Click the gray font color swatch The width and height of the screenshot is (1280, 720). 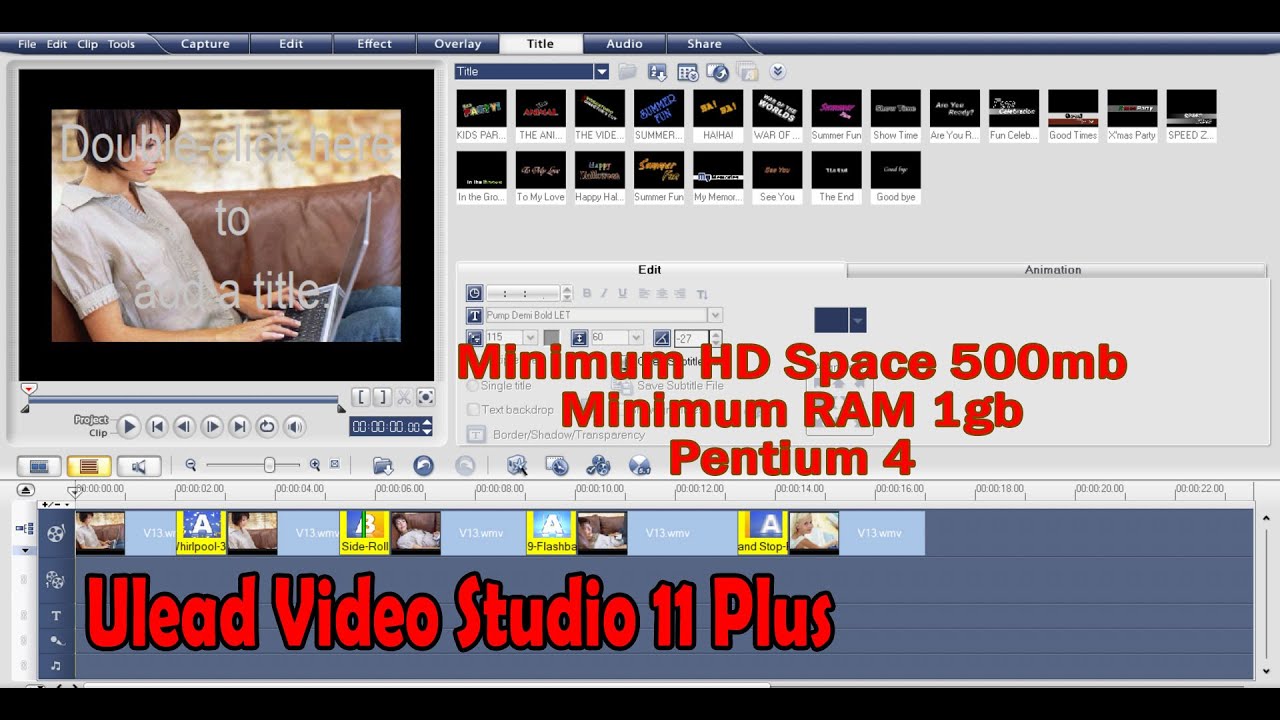click(551, 338)
